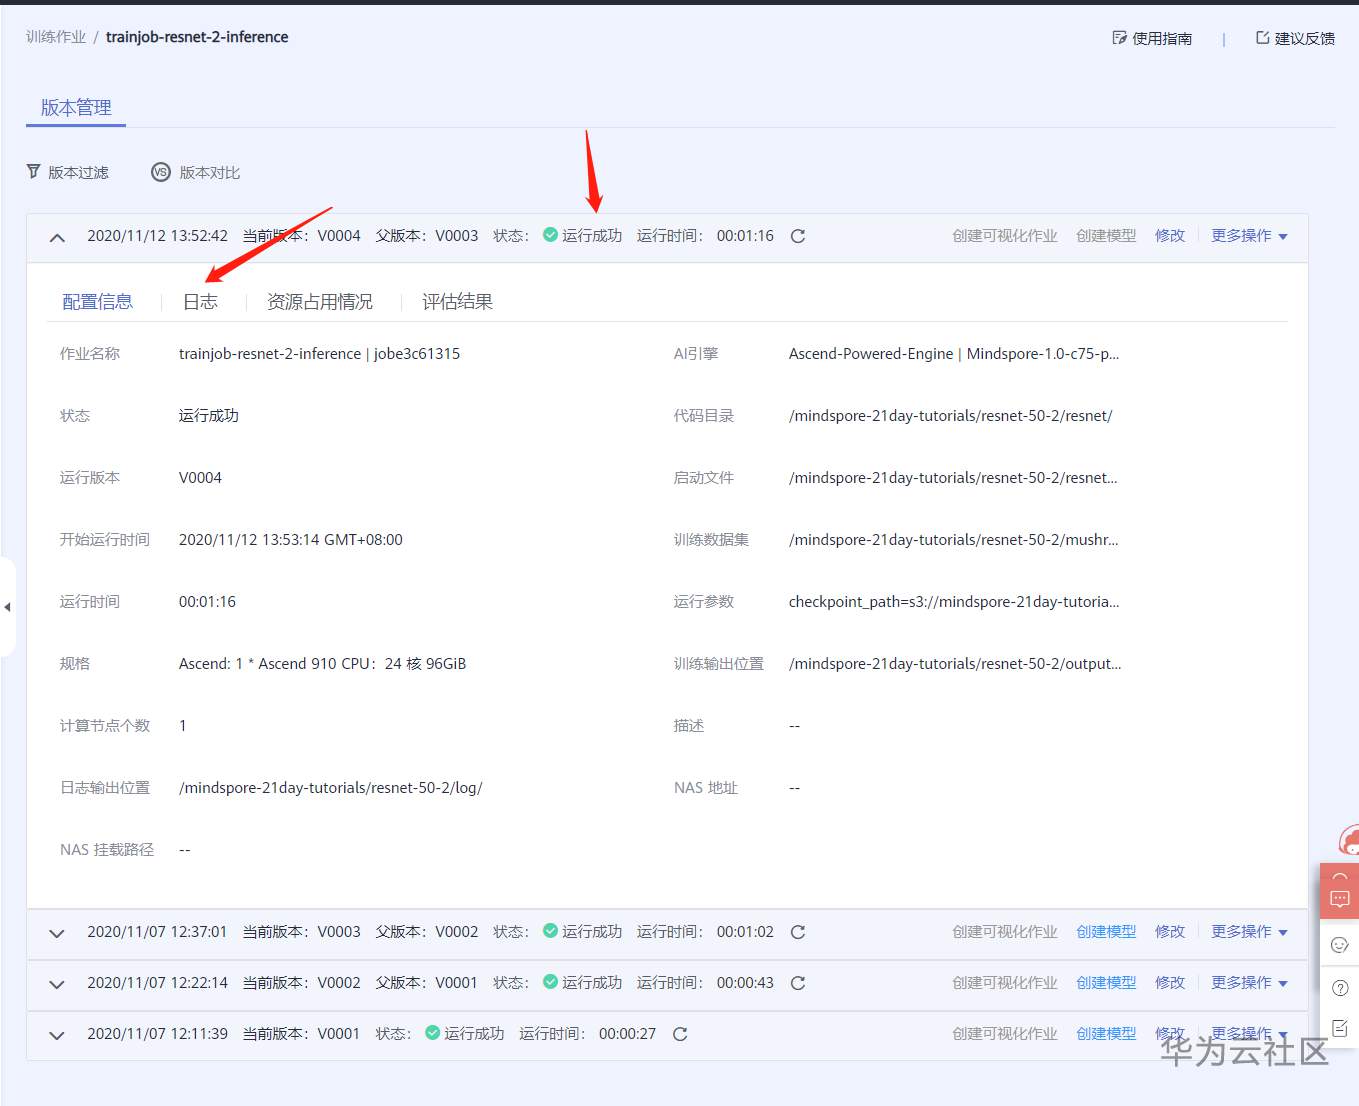Open the 建议反馈 link
The height and width of the screenshot is (1106, 1359).
coord(1295,38)
